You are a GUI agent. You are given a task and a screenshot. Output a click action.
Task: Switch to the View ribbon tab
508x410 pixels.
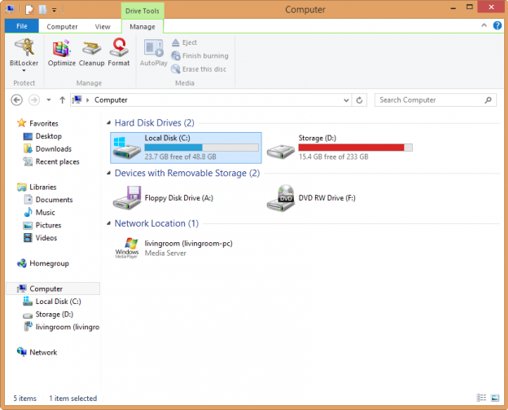pos(102,27)
